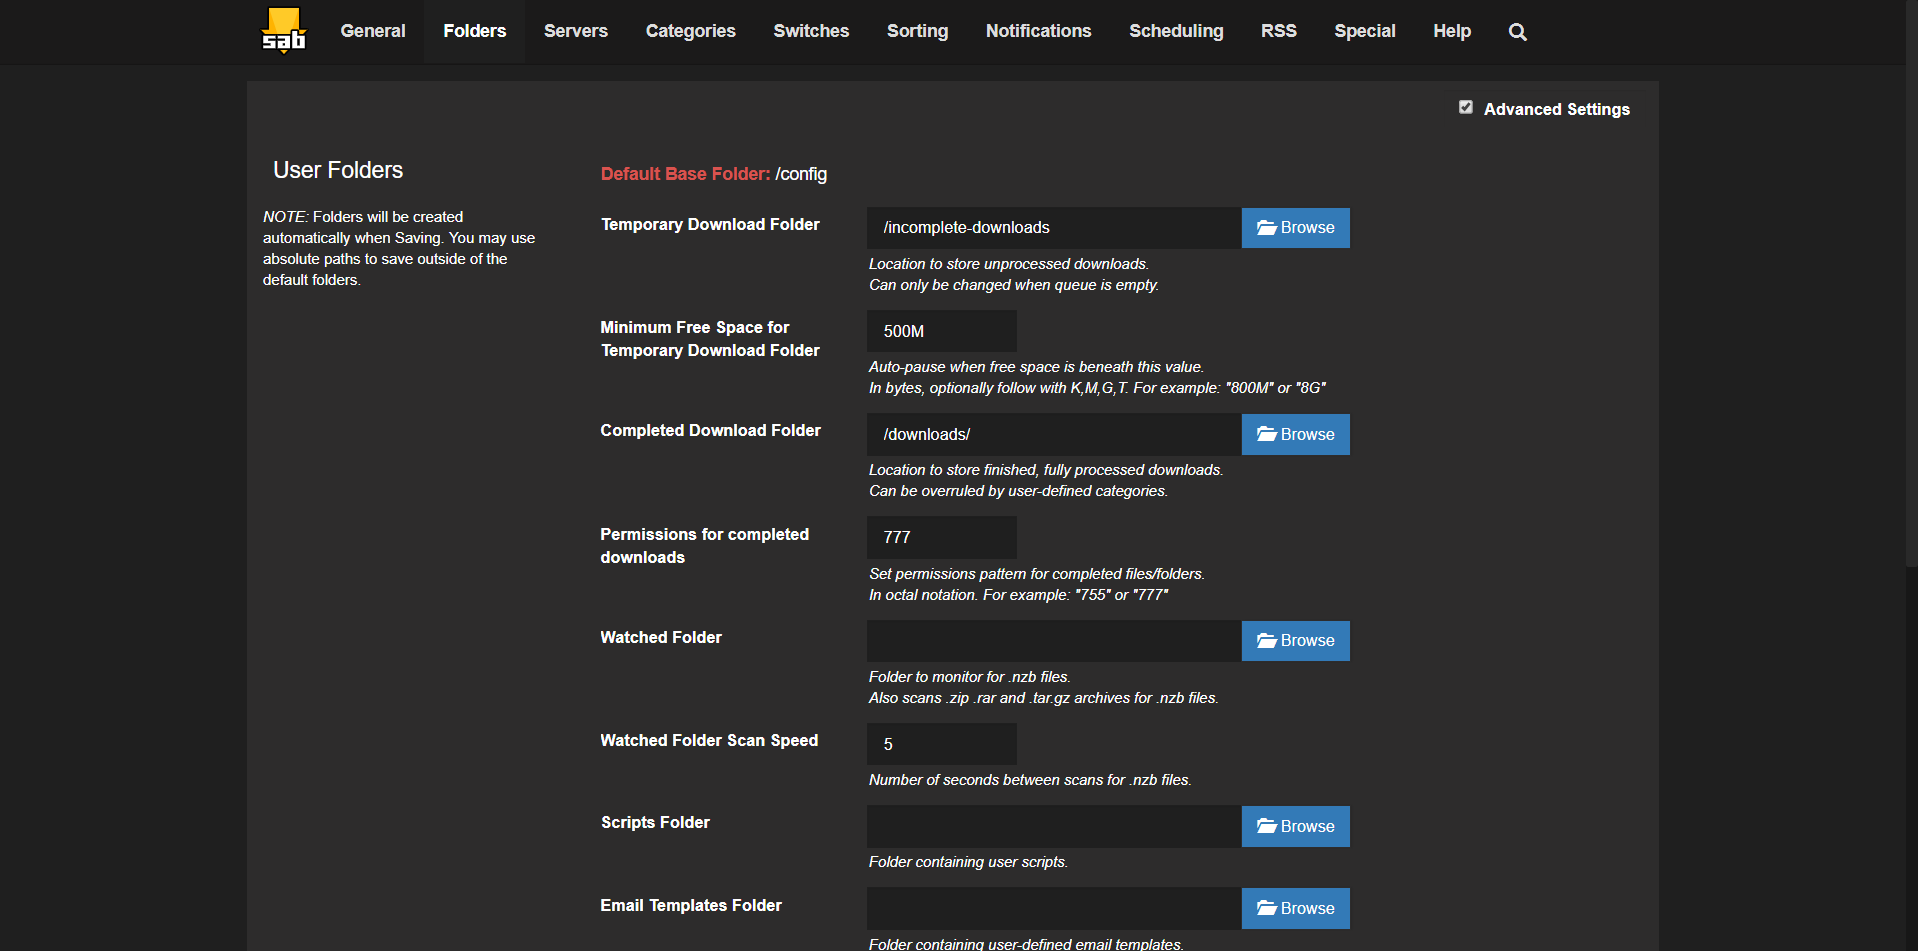Open the Help menu
The height and width of the screenshot is (951, 1918).
pyautogui.click(x=1451, y=32)
